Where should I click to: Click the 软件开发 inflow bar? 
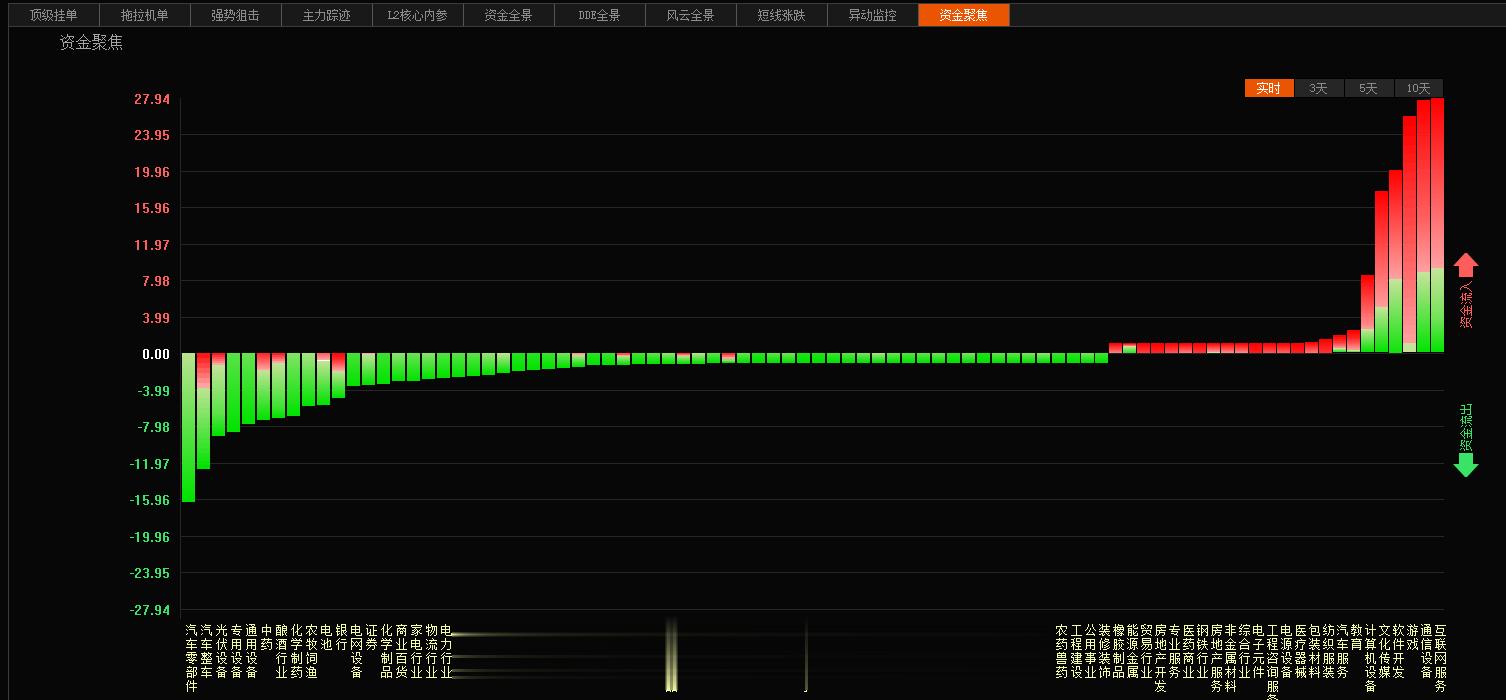click(x=1396, y=261)
